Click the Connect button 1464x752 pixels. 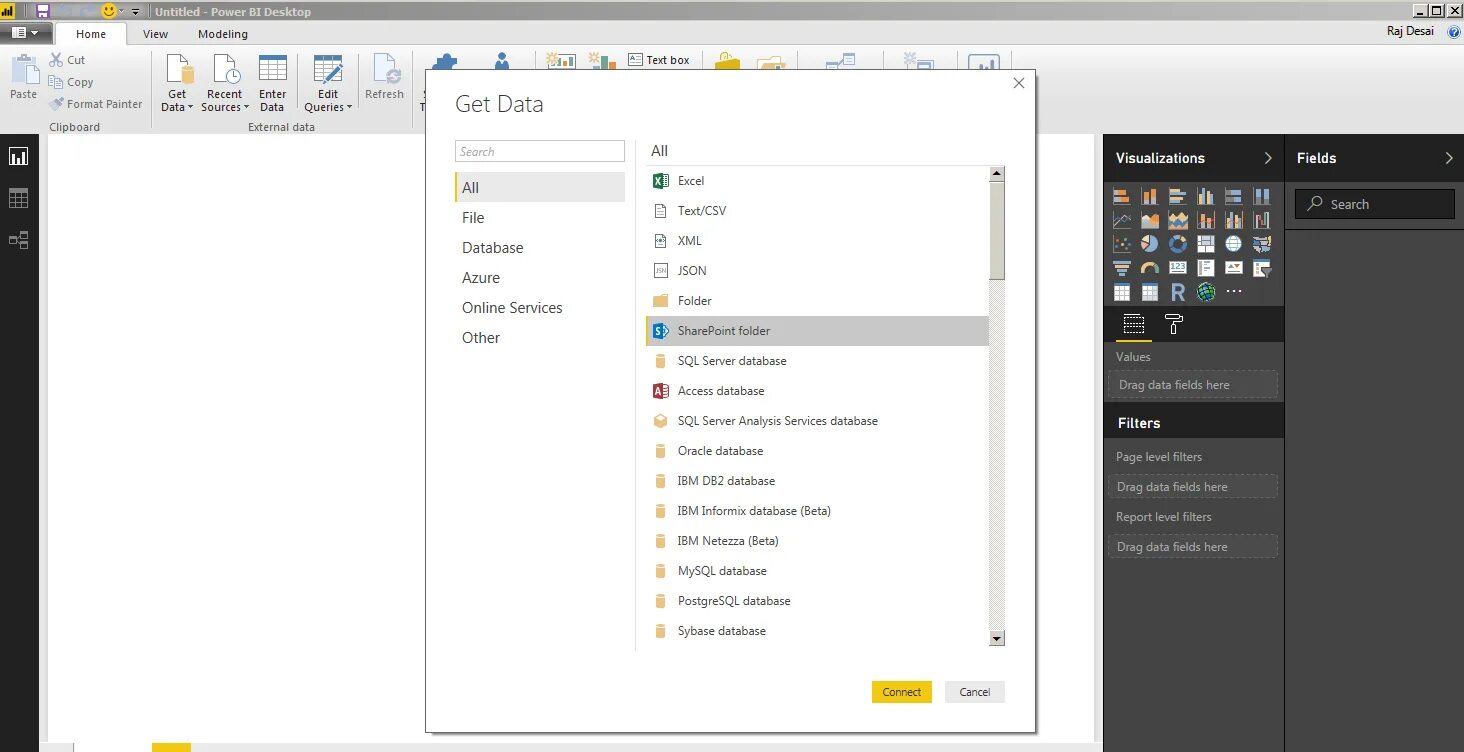click(902, 692)
